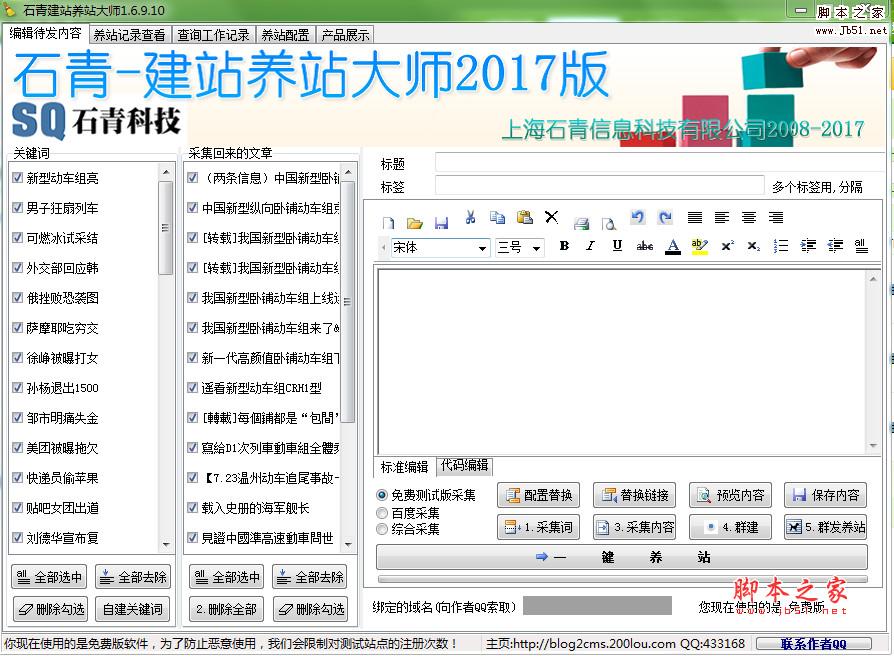Uncheck the 载入史册的海军舰长 article checkbox
This screenshot has height=657, width=894.
(193, 508)
